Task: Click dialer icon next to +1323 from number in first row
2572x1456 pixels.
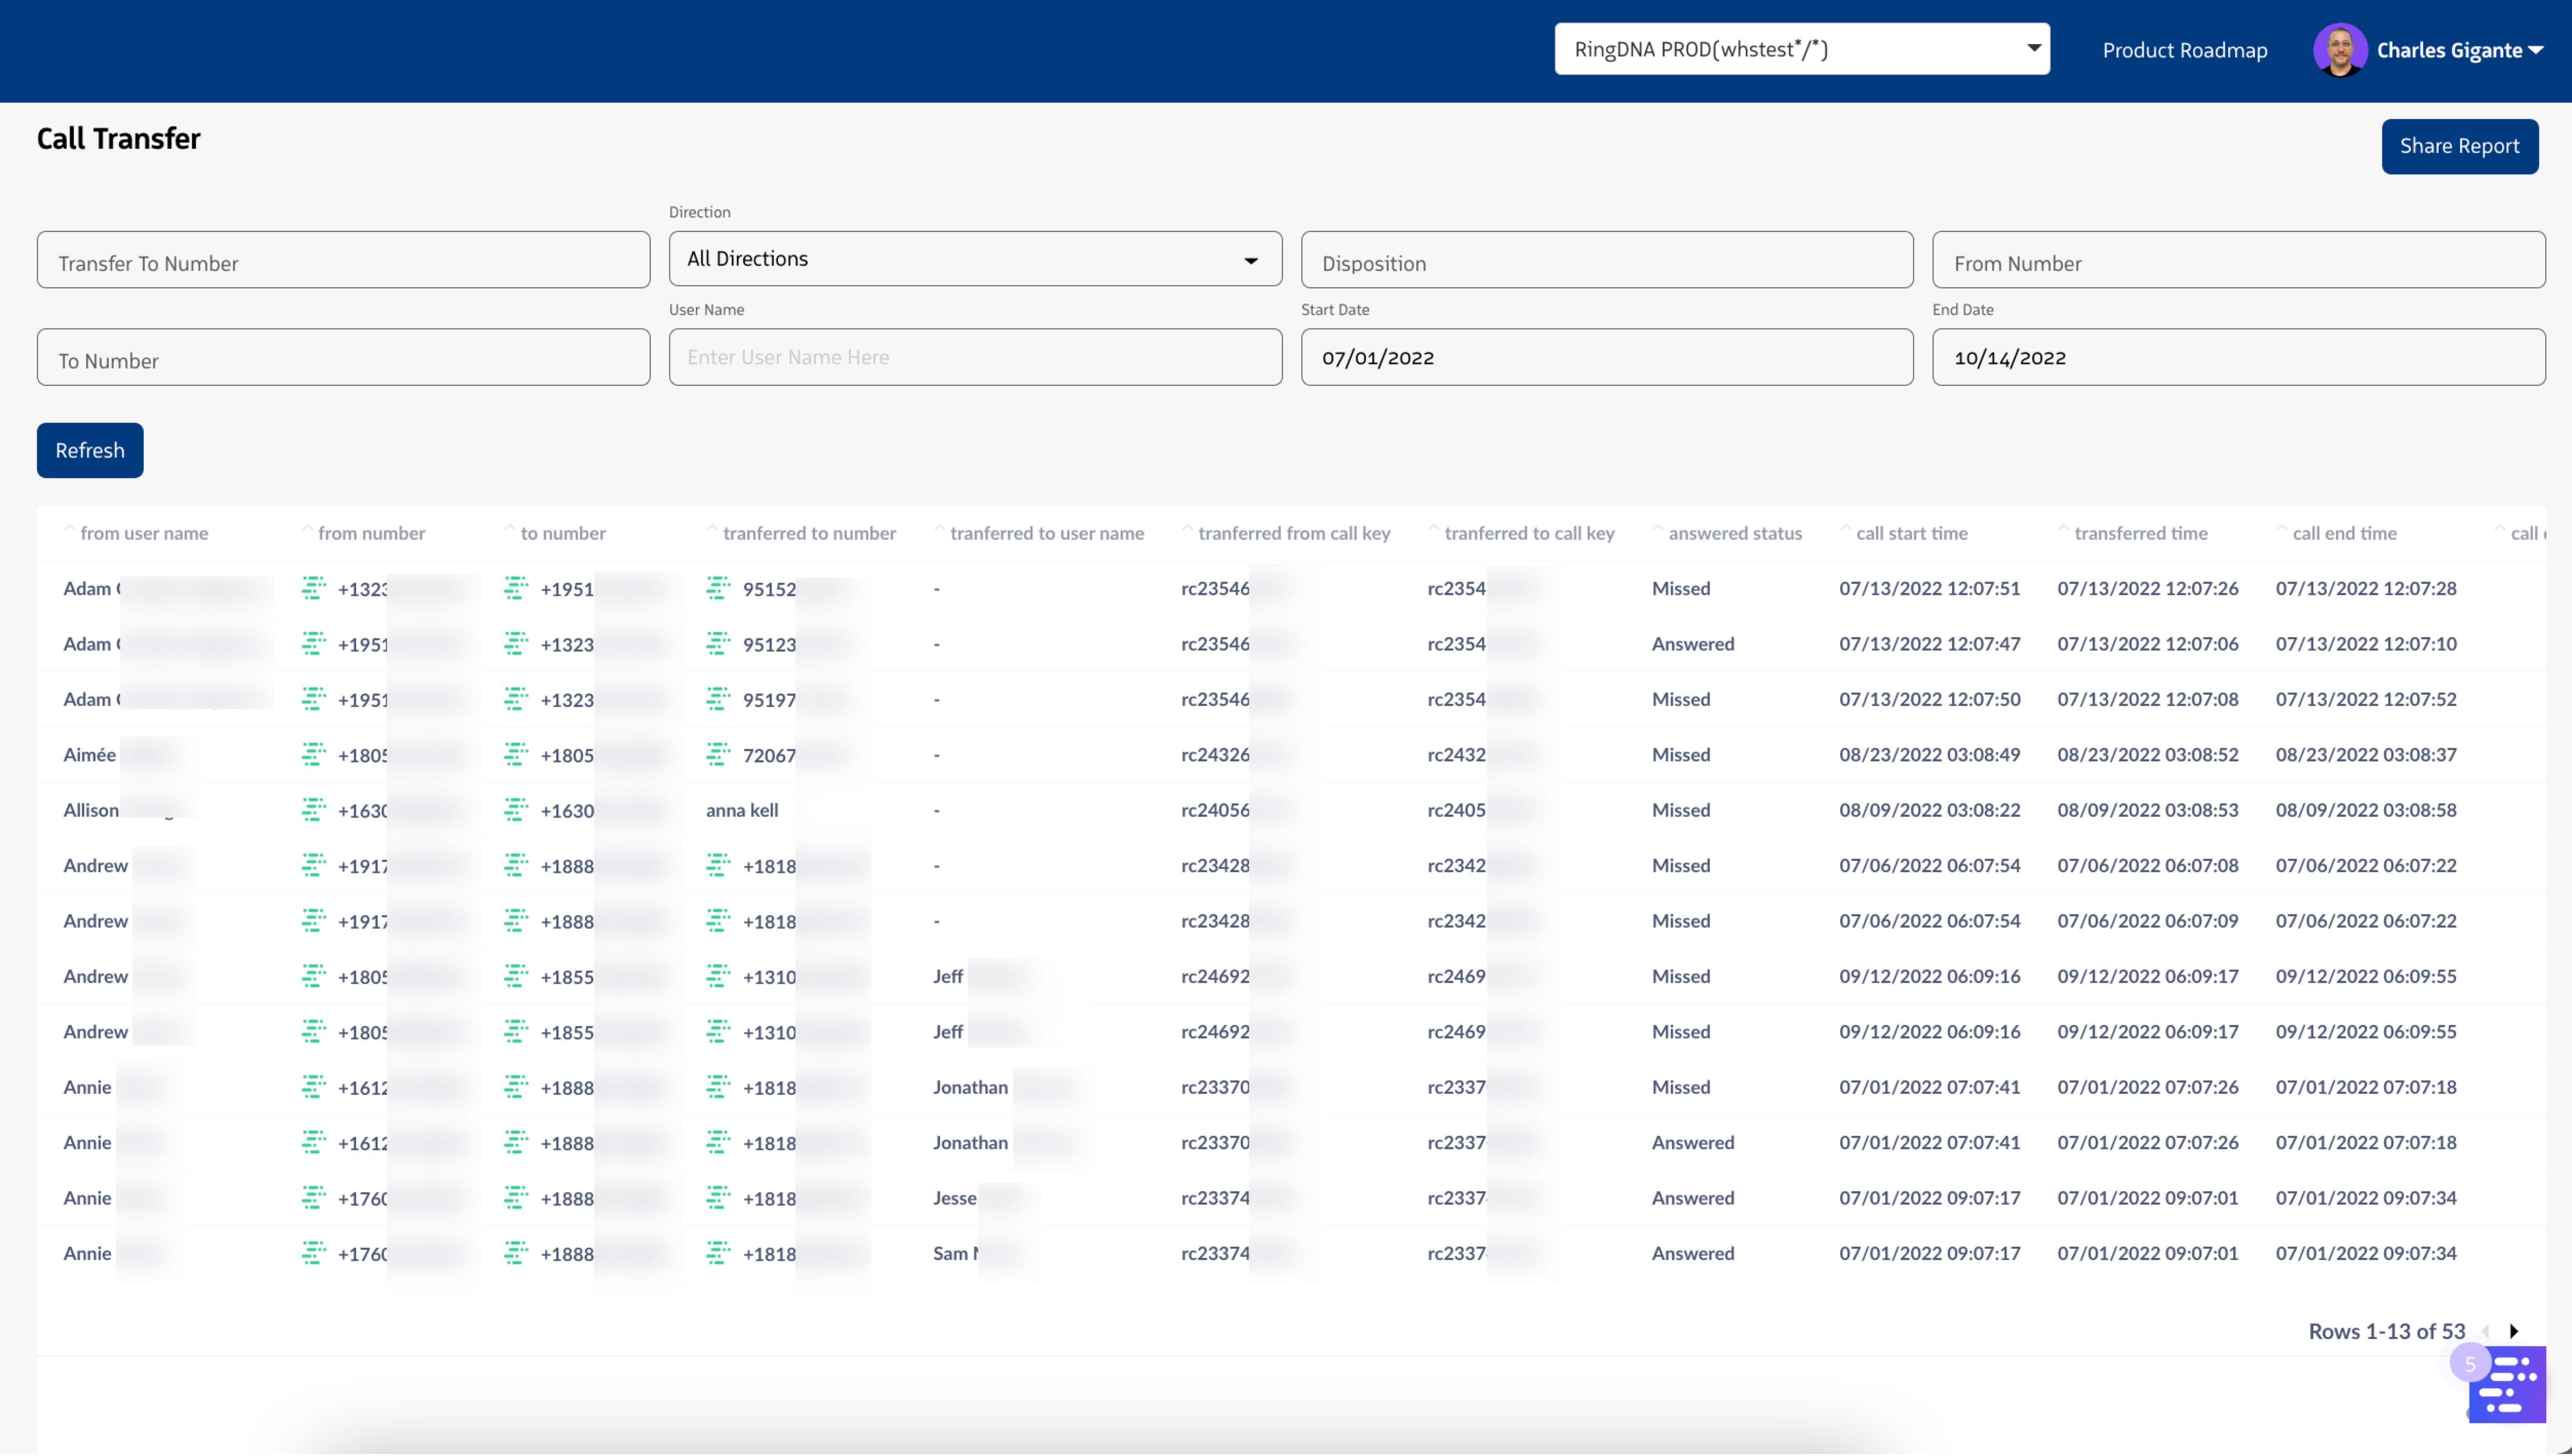Action: (x=313, y=588)
